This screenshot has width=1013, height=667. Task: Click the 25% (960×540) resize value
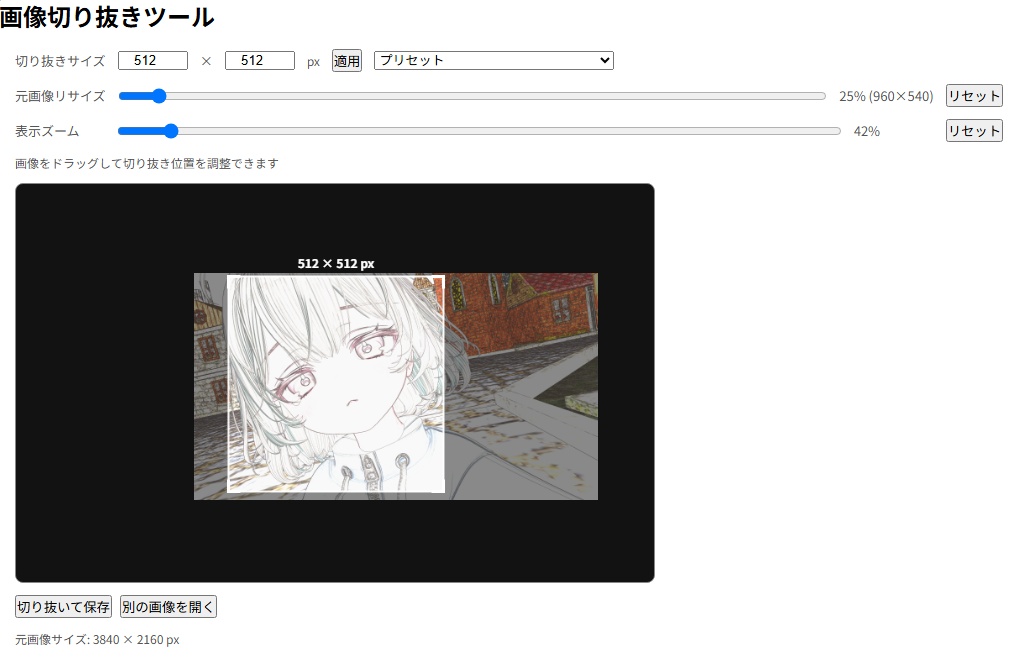coord(886,96)
